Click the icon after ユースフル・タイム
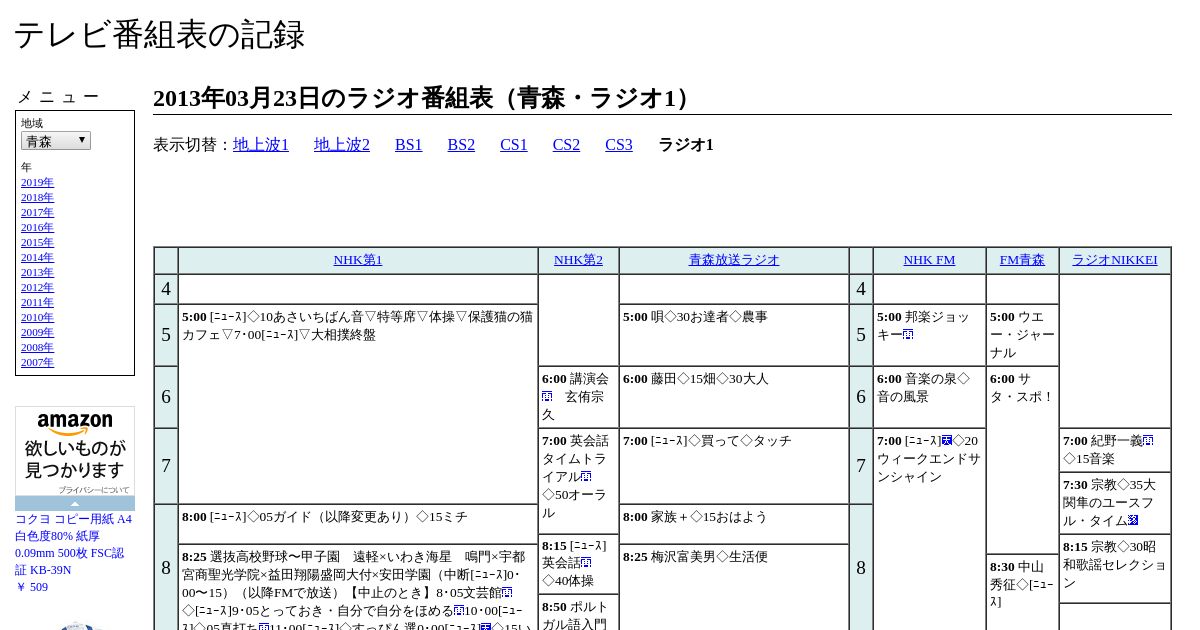Viewport: 1200px width, 630px height. 1133,521
